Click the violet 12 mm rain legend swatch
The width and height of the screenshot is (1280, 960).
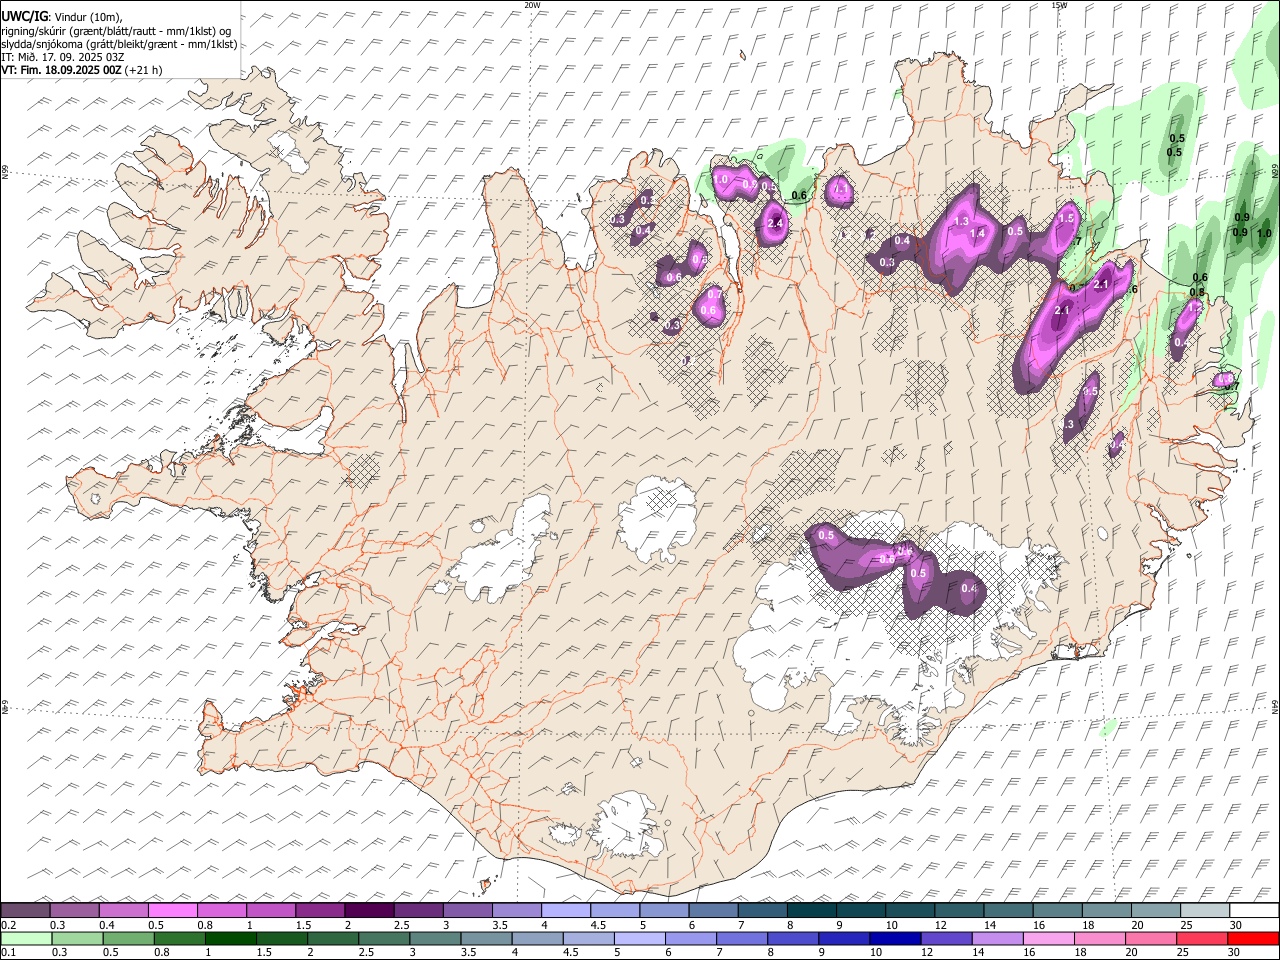[947, 939]
